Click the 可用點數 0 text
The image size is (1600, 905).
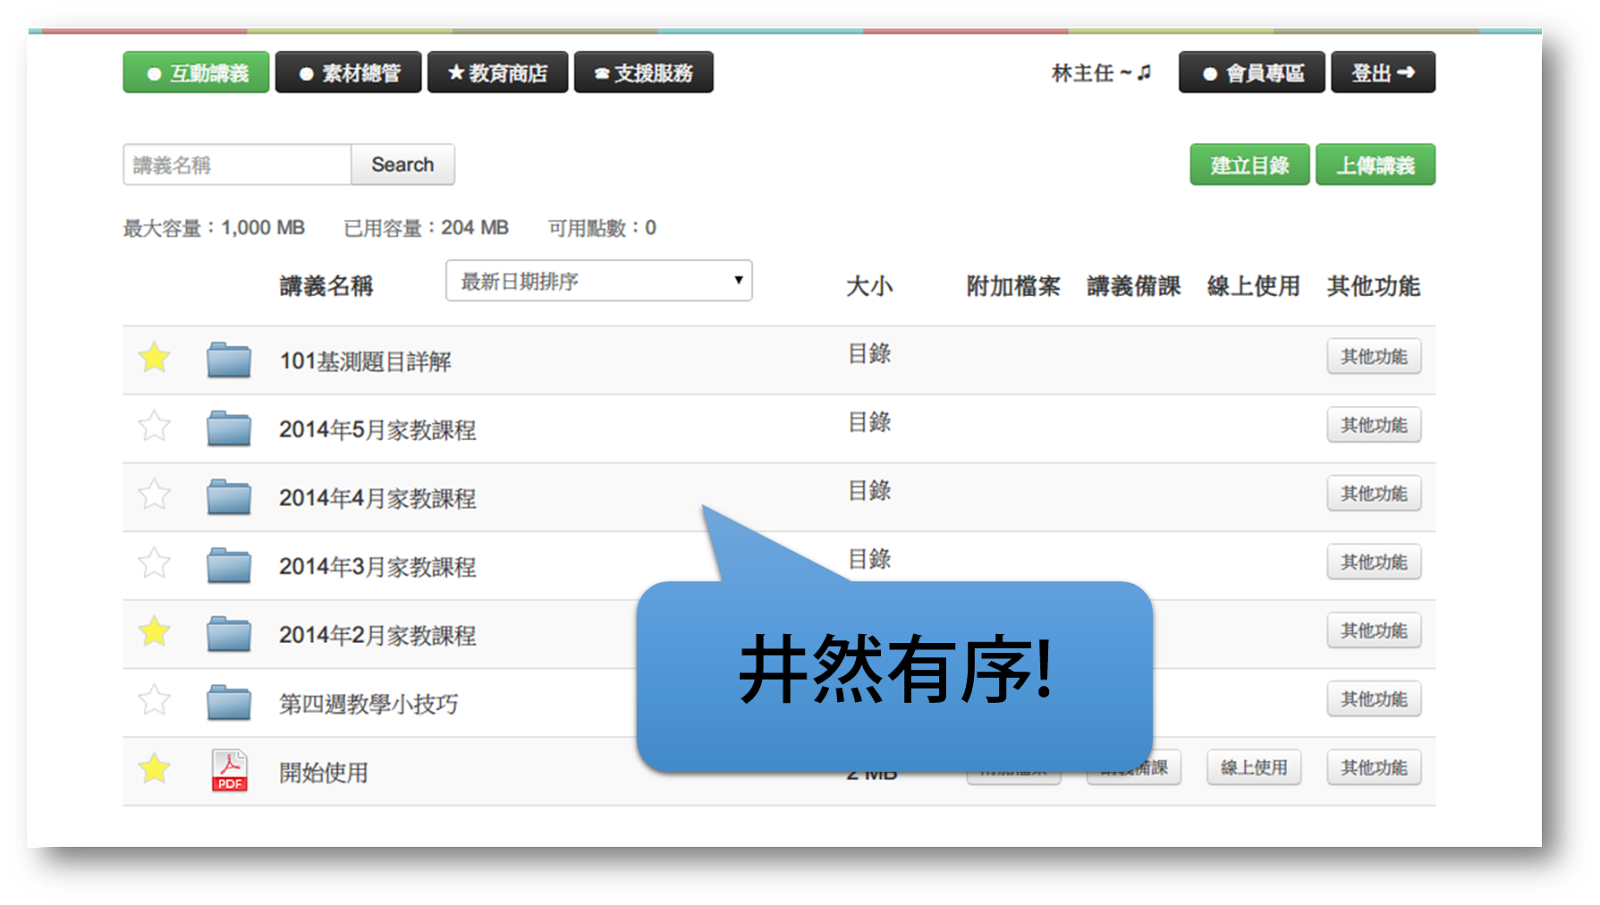tap(602, 228)
